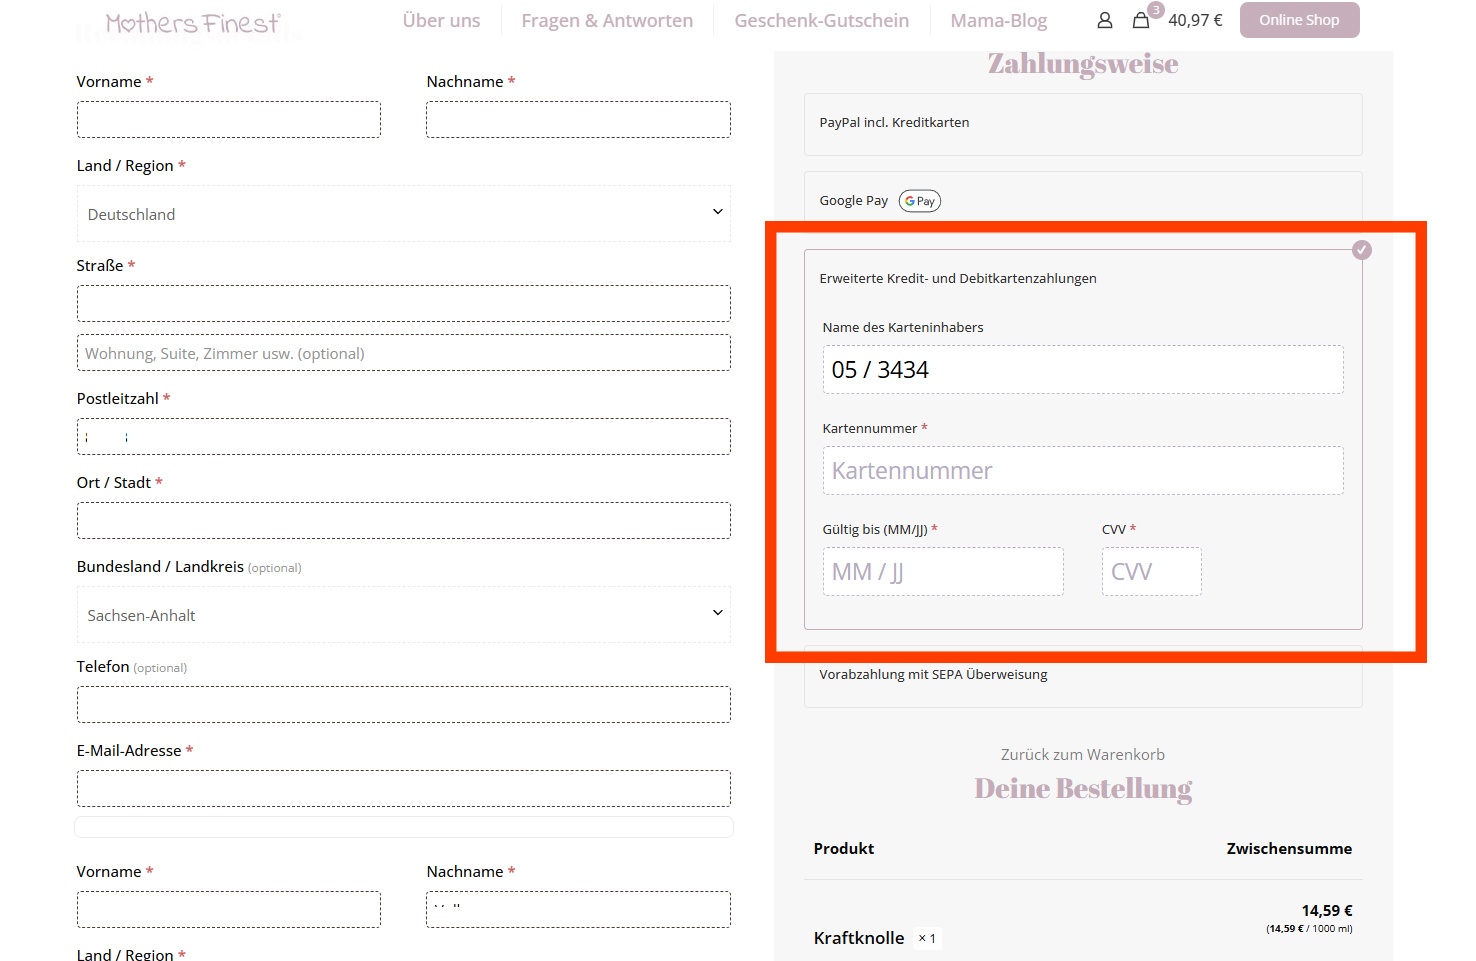The width and height of the screenshot is (1476, 961).
Task: Focus the CVV input field
Action: 1151,572
